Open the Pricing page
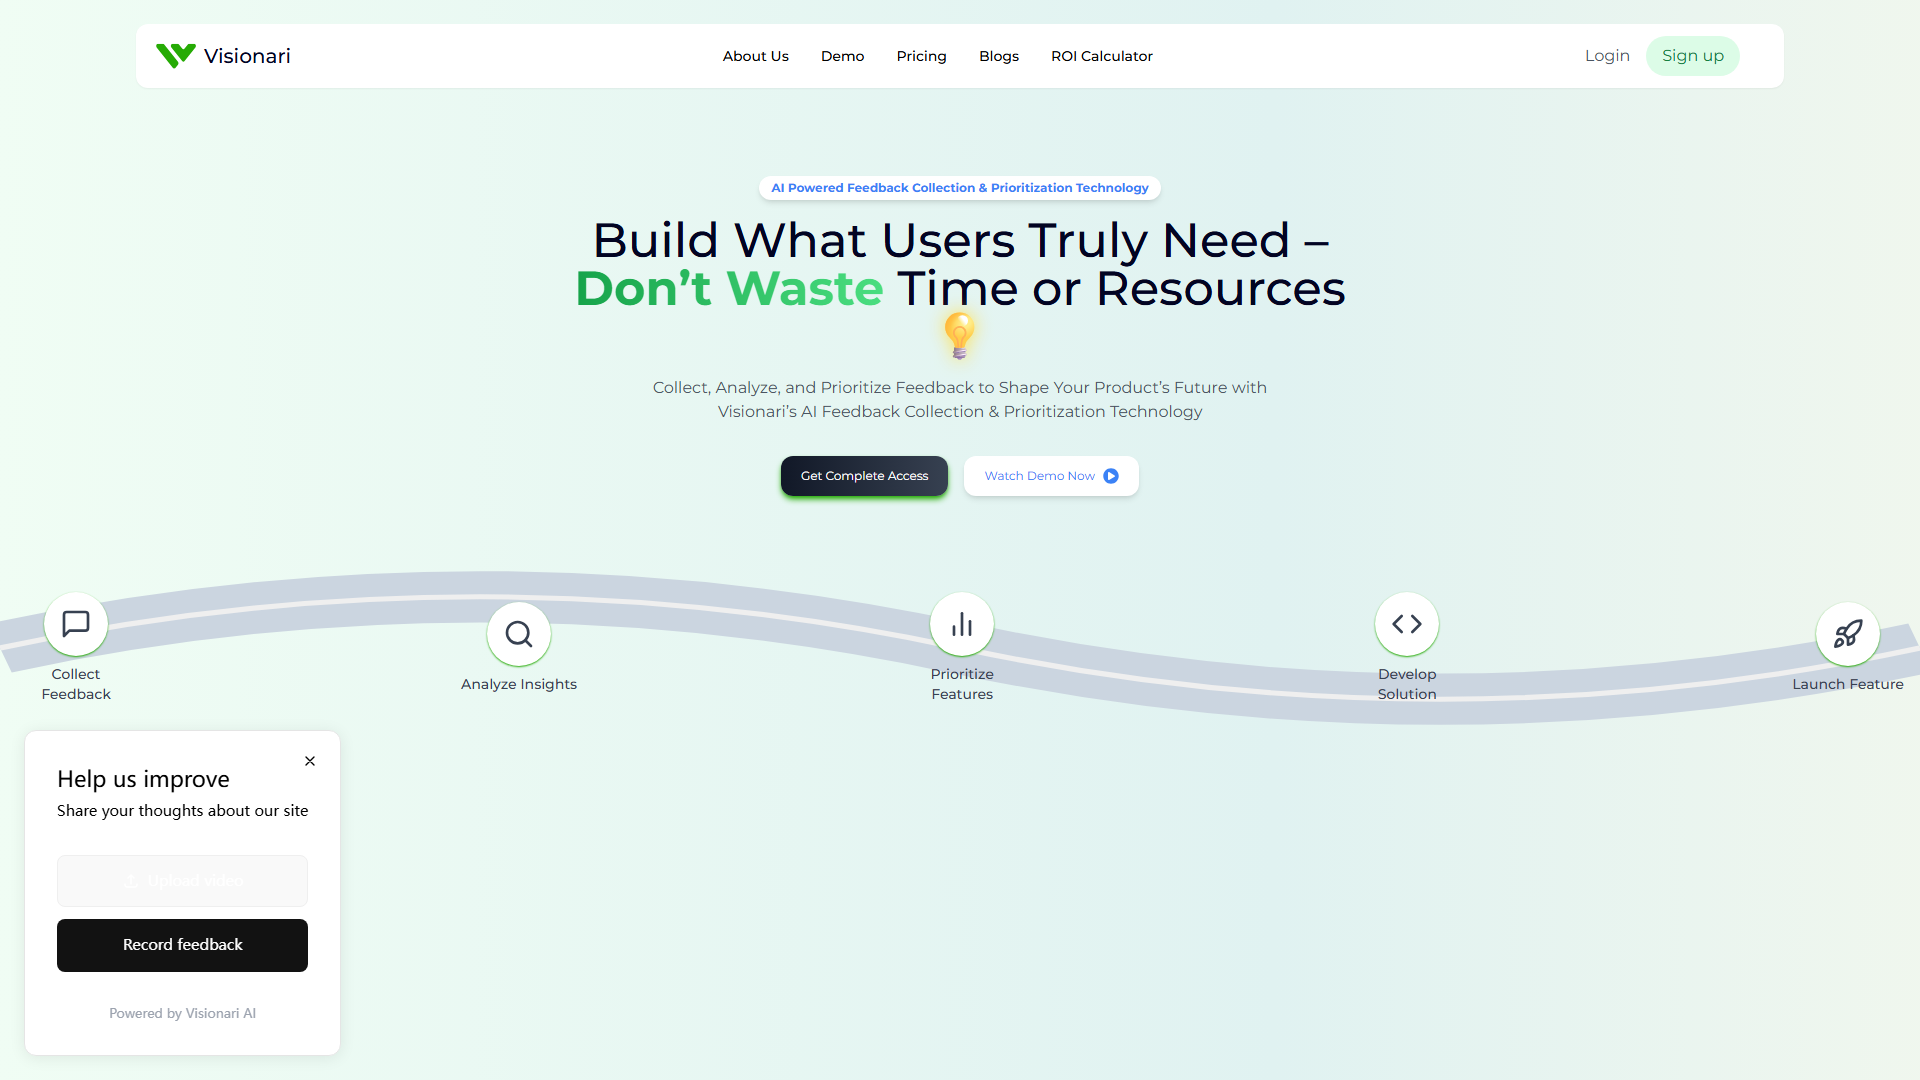This screenshot has height=1080, width=1920. coord(921,56)
